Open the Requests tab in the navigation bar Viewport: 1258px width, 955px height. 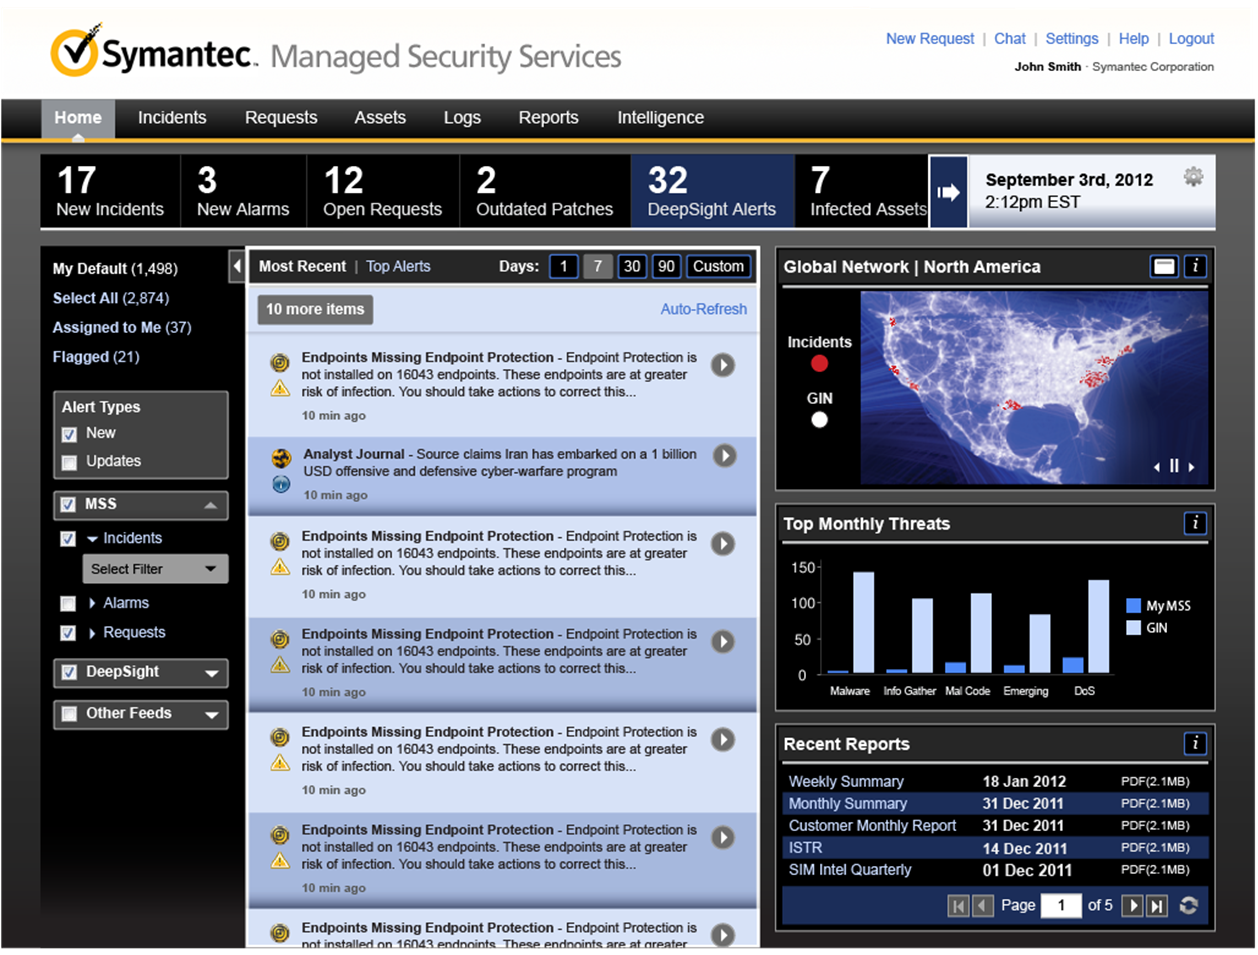pyautogui.click(x=281, y=118)
